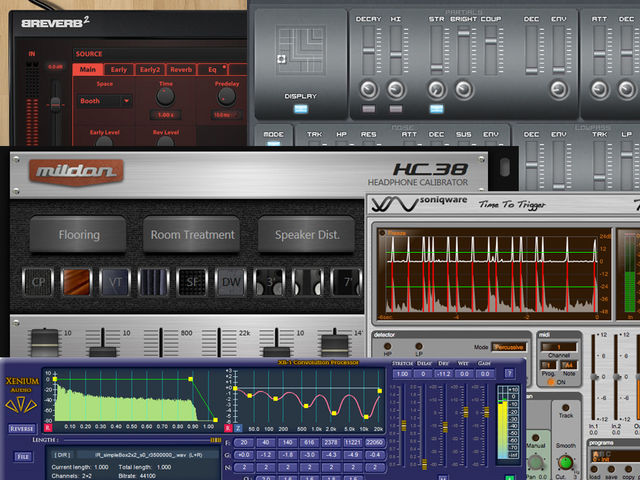
Task: Select the wood flooring icon in HC38
Action: (x=76, y=282)
